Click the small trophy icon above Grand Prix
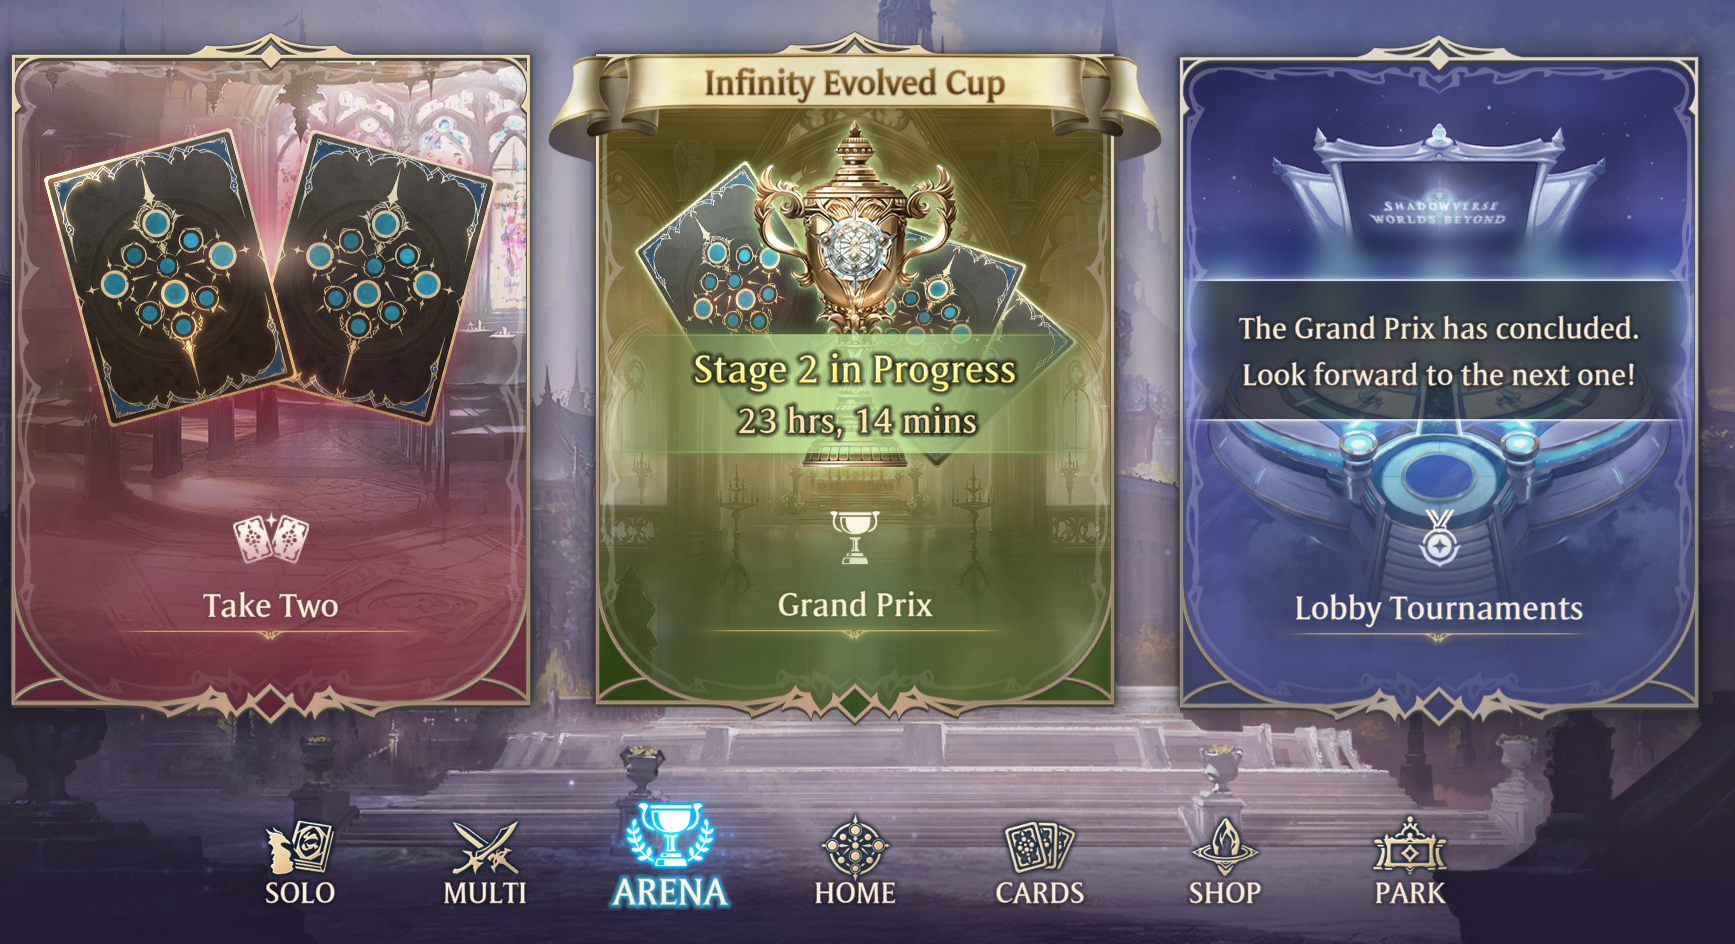 click(855, 538)
